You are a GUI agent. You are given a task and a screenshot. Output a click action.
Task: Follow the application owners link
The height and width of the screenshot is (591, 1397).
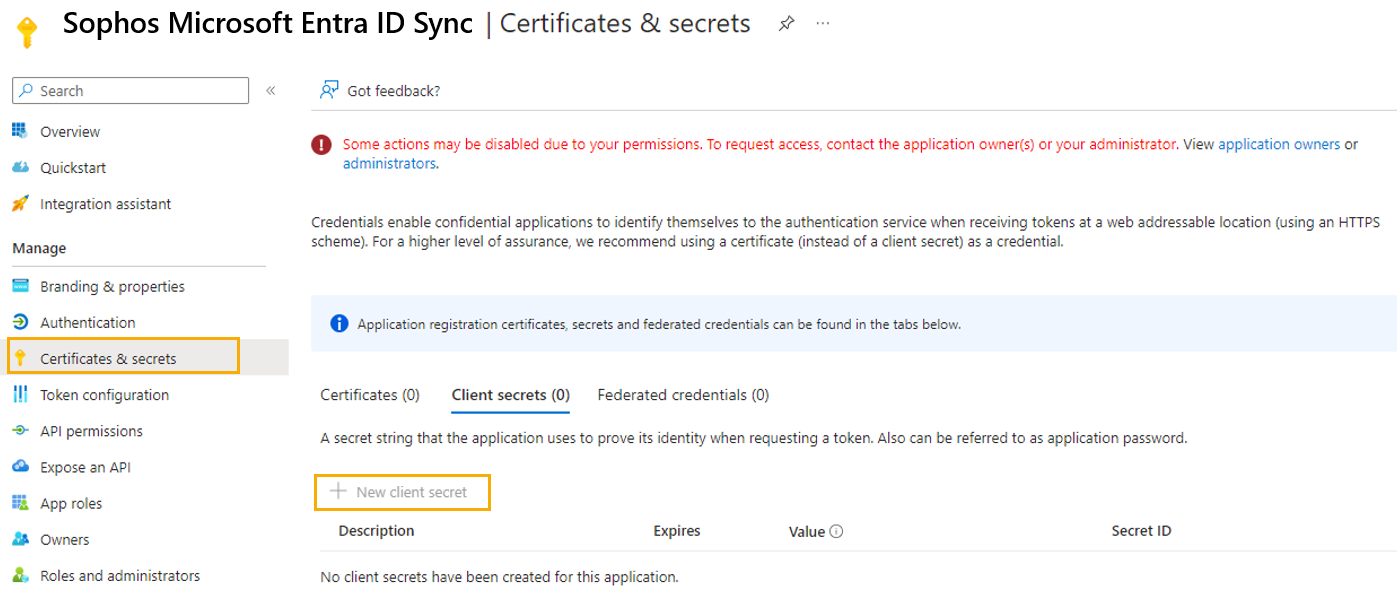coord(1279,144)
